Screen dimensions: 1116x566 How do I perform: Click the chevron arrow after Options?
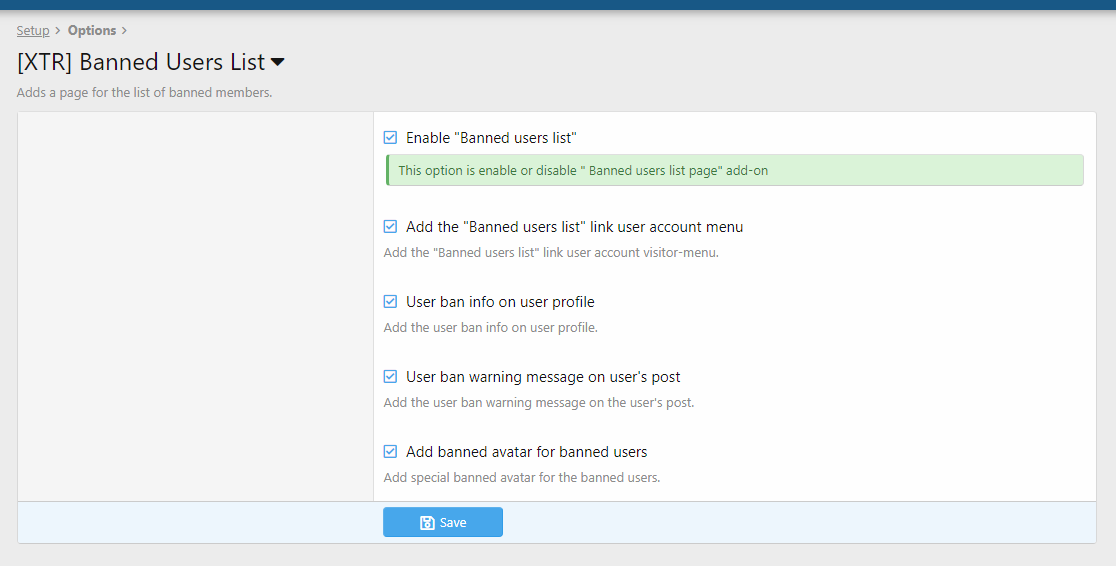point(124,31)
